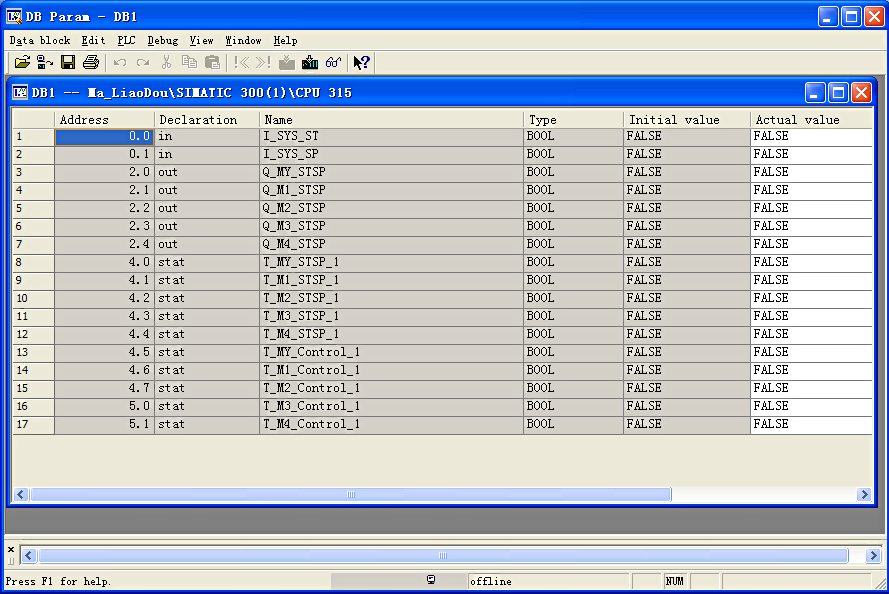Click the T_M4_Control_1 name cell

point(391,425)
